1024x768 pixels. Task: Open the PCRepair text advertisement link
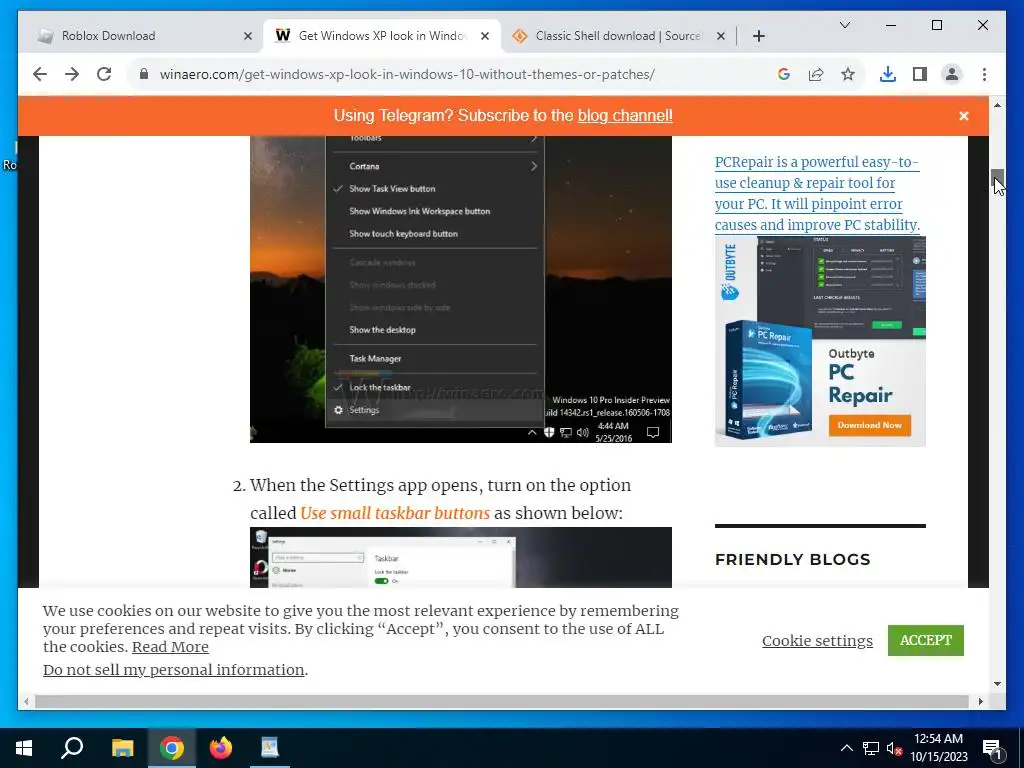coord(817,193)
